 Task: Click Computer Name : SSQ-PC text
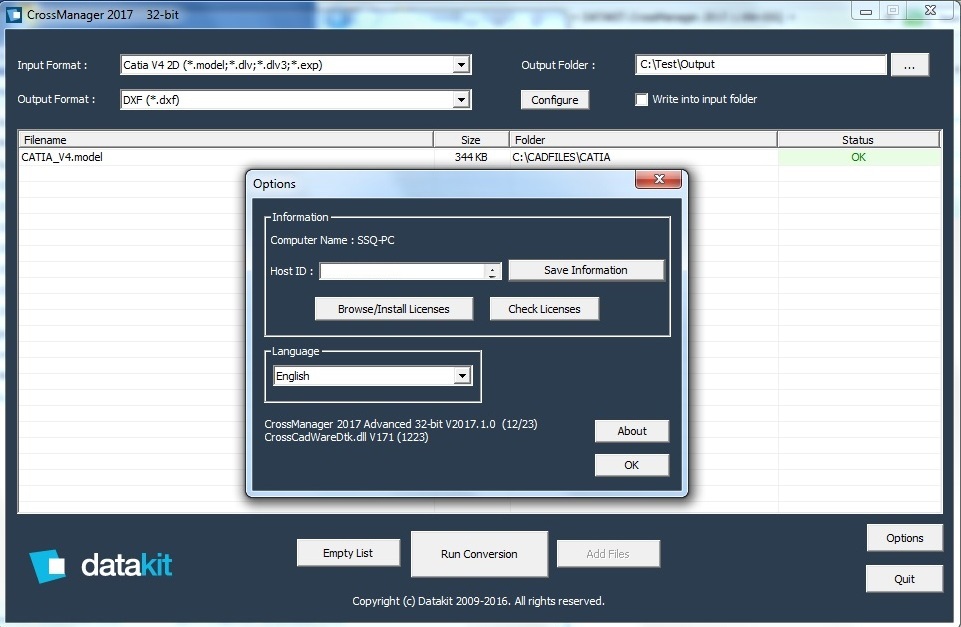click(332, 240)
